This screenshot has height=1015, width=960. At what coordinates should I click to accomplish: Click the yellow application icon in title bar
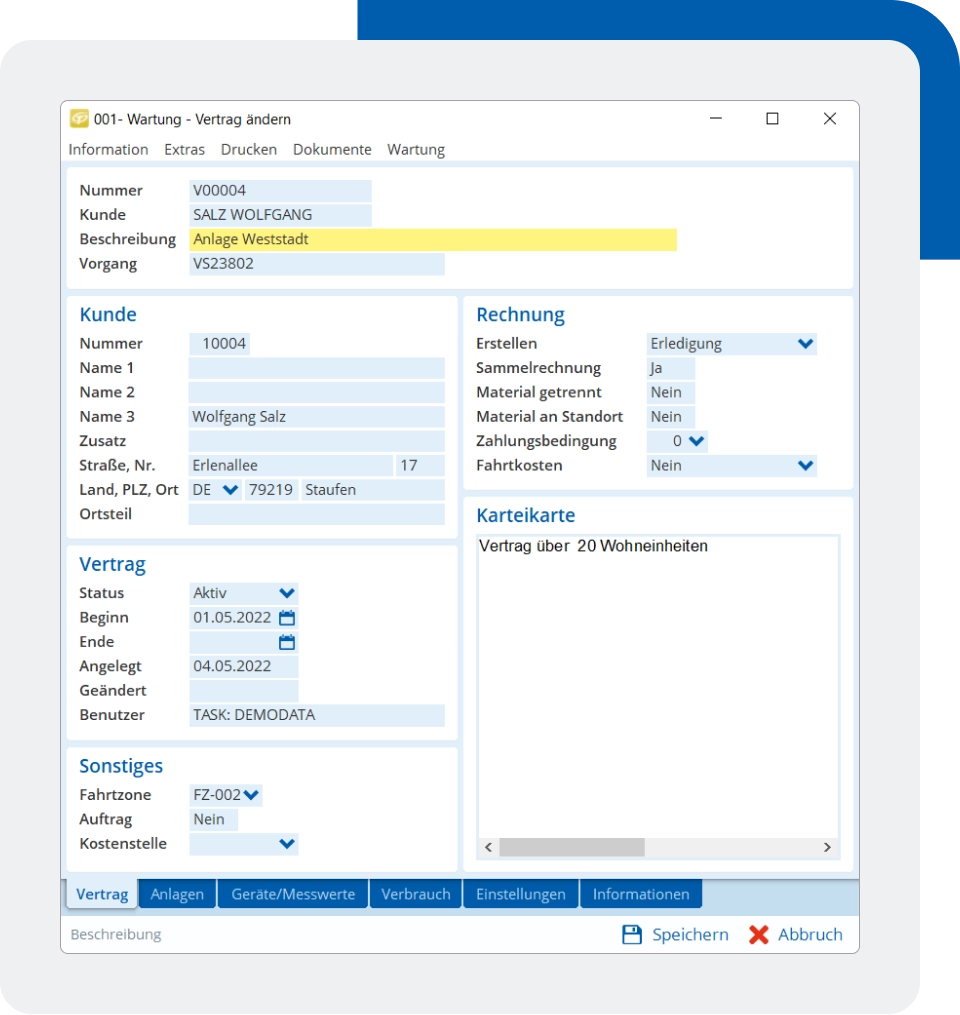click(x=79, y=119)
